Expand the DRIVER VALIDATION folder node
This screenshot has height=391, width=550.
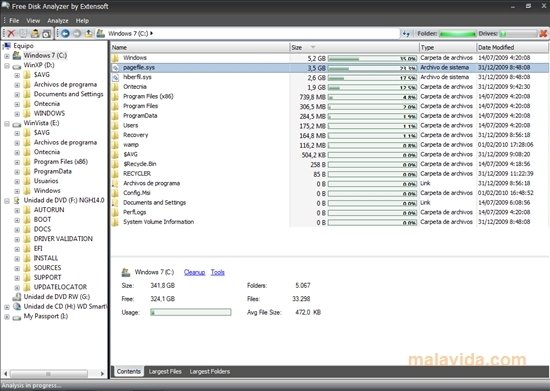pos(17,240)
